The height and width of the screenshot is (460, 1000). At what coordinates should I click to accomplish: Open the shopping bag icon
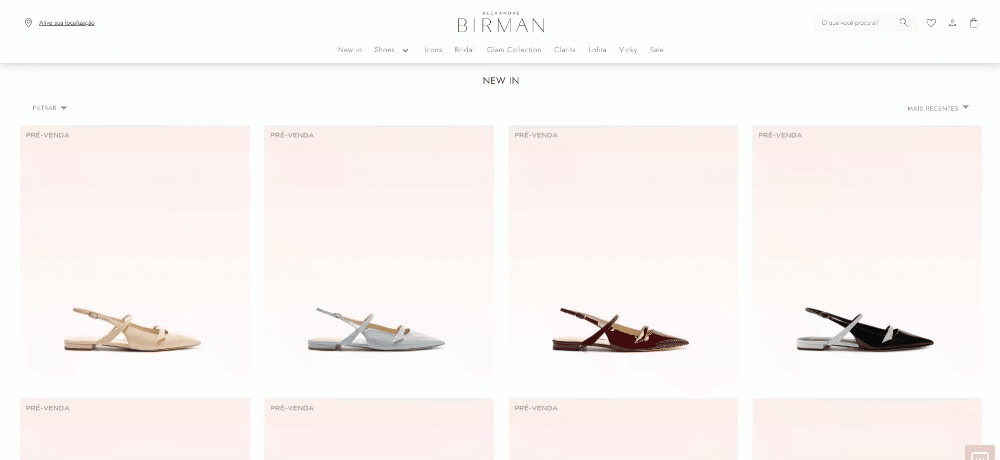[973, 23]
